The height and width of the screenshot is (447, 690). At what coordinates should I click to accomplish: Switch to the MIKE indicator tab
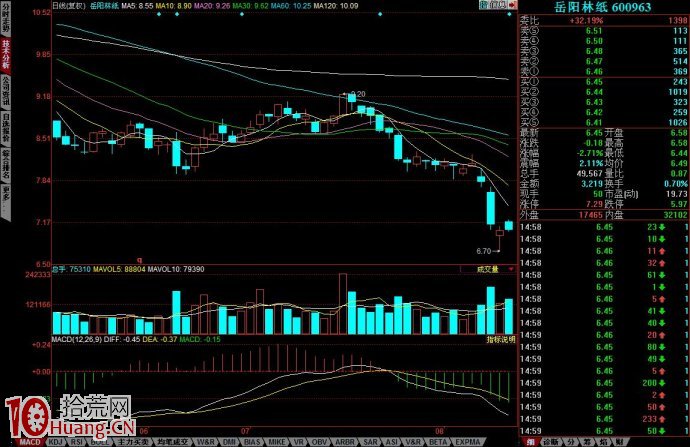pyautogui.click(x=277, y=442)
